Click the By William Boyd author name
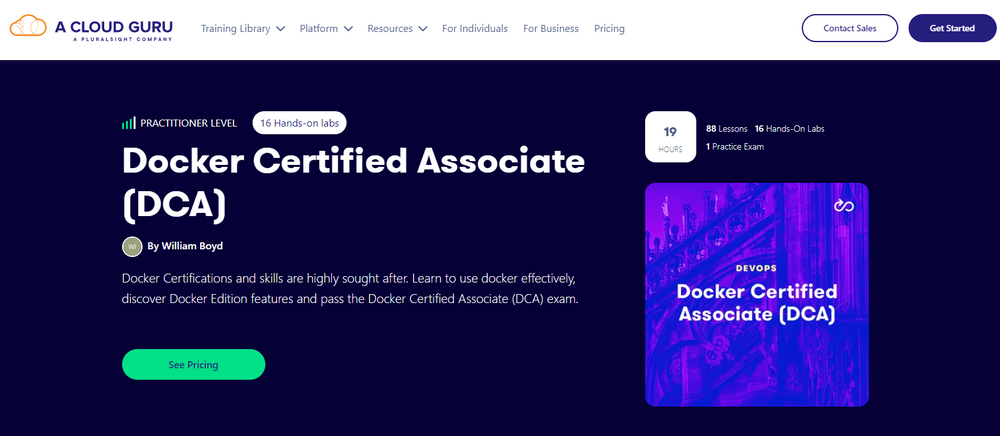 click(x=185, y=246)
